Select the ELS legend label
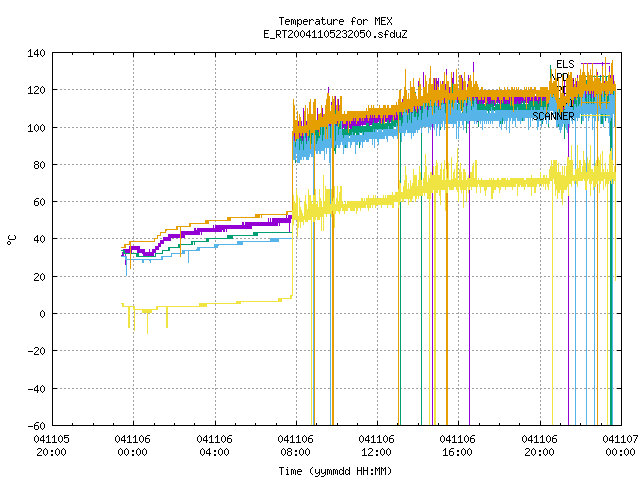 [565, 64]
